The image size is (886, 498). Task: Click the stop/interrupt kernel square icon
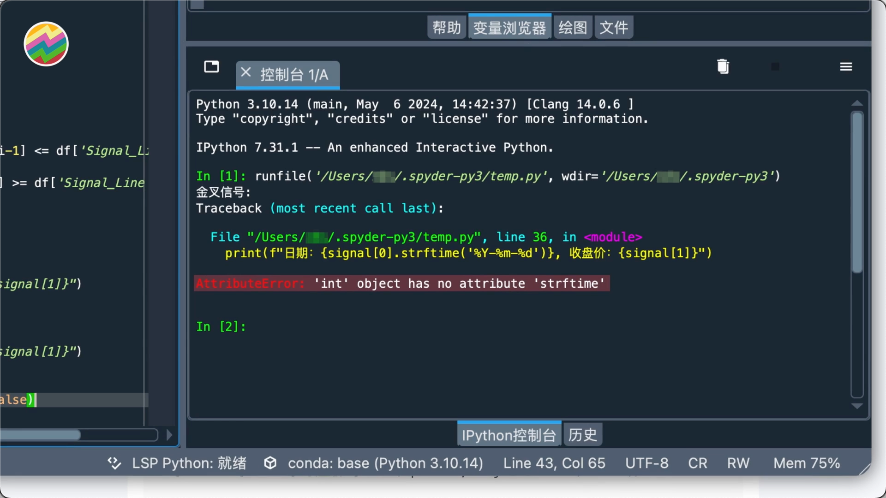point(775,67)
